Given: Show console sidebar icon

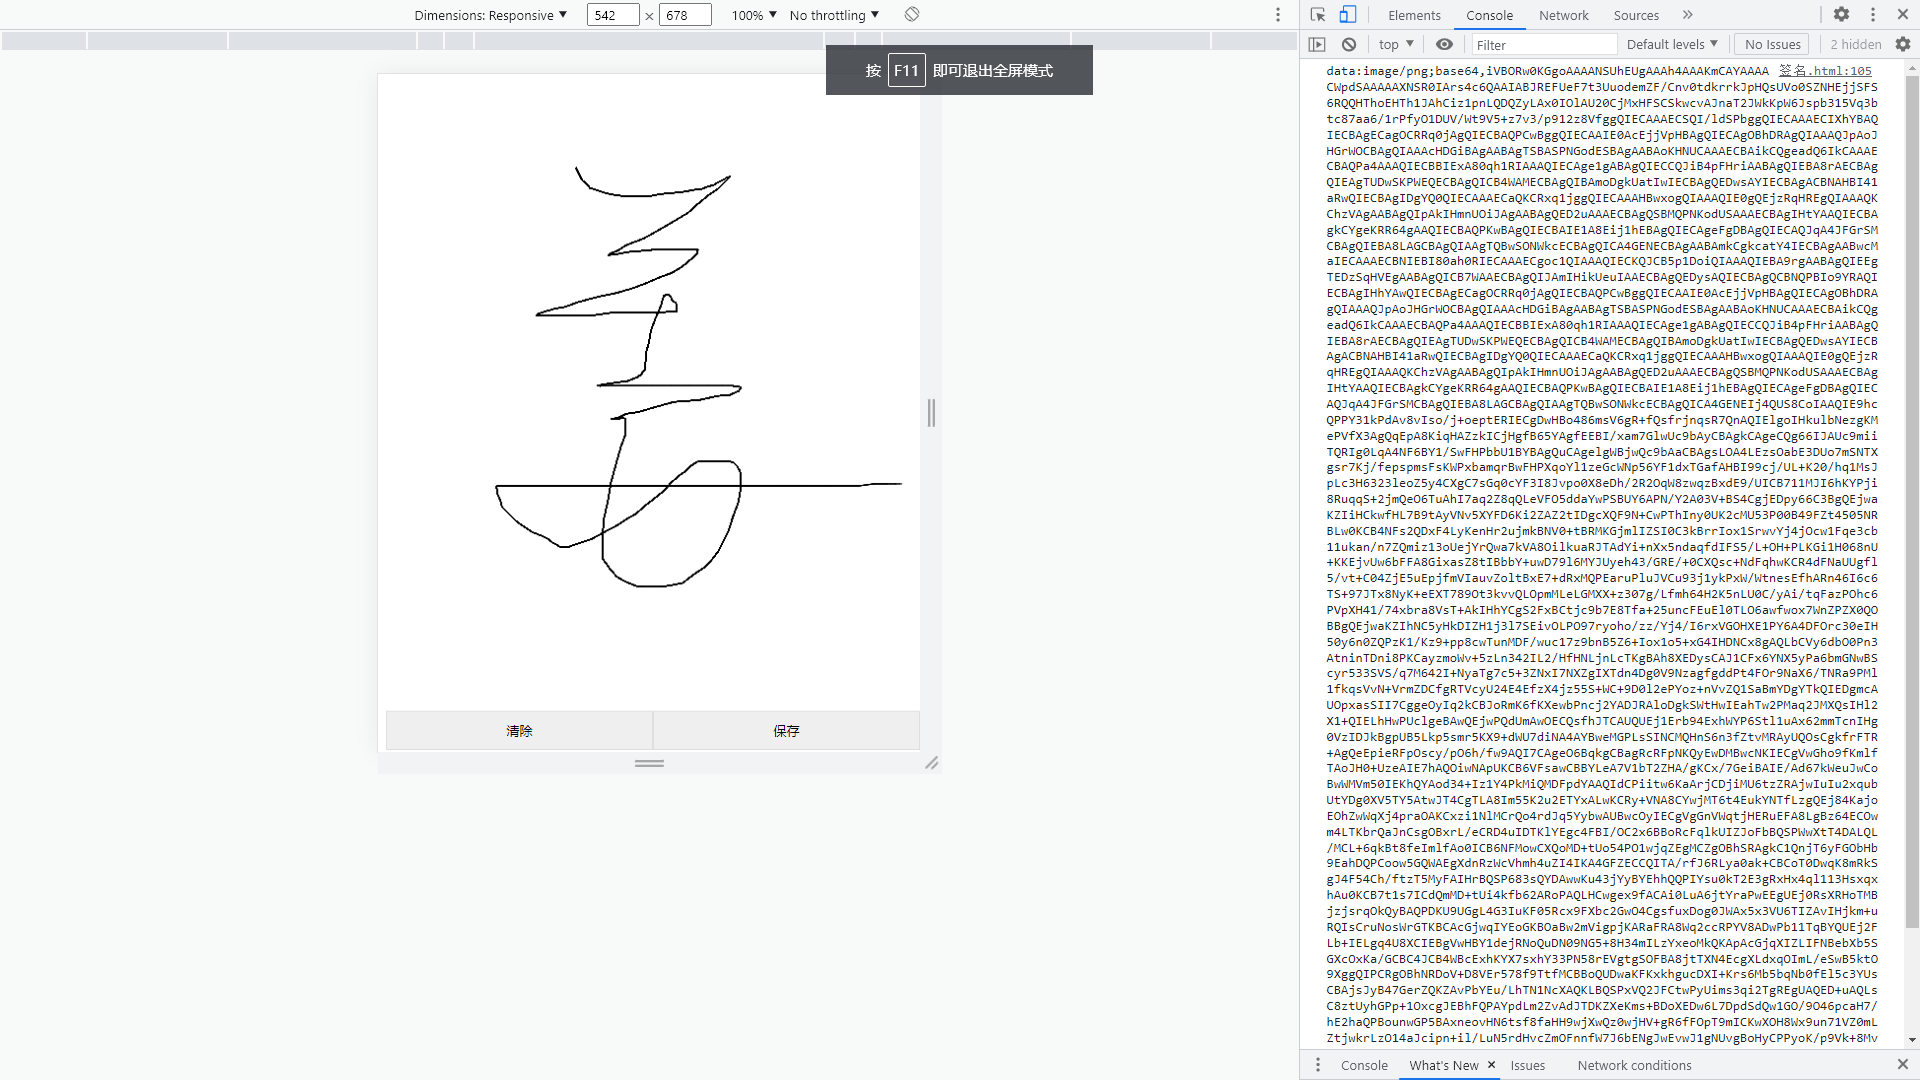Looking at the screenshot, I should tap(1317, 44).
